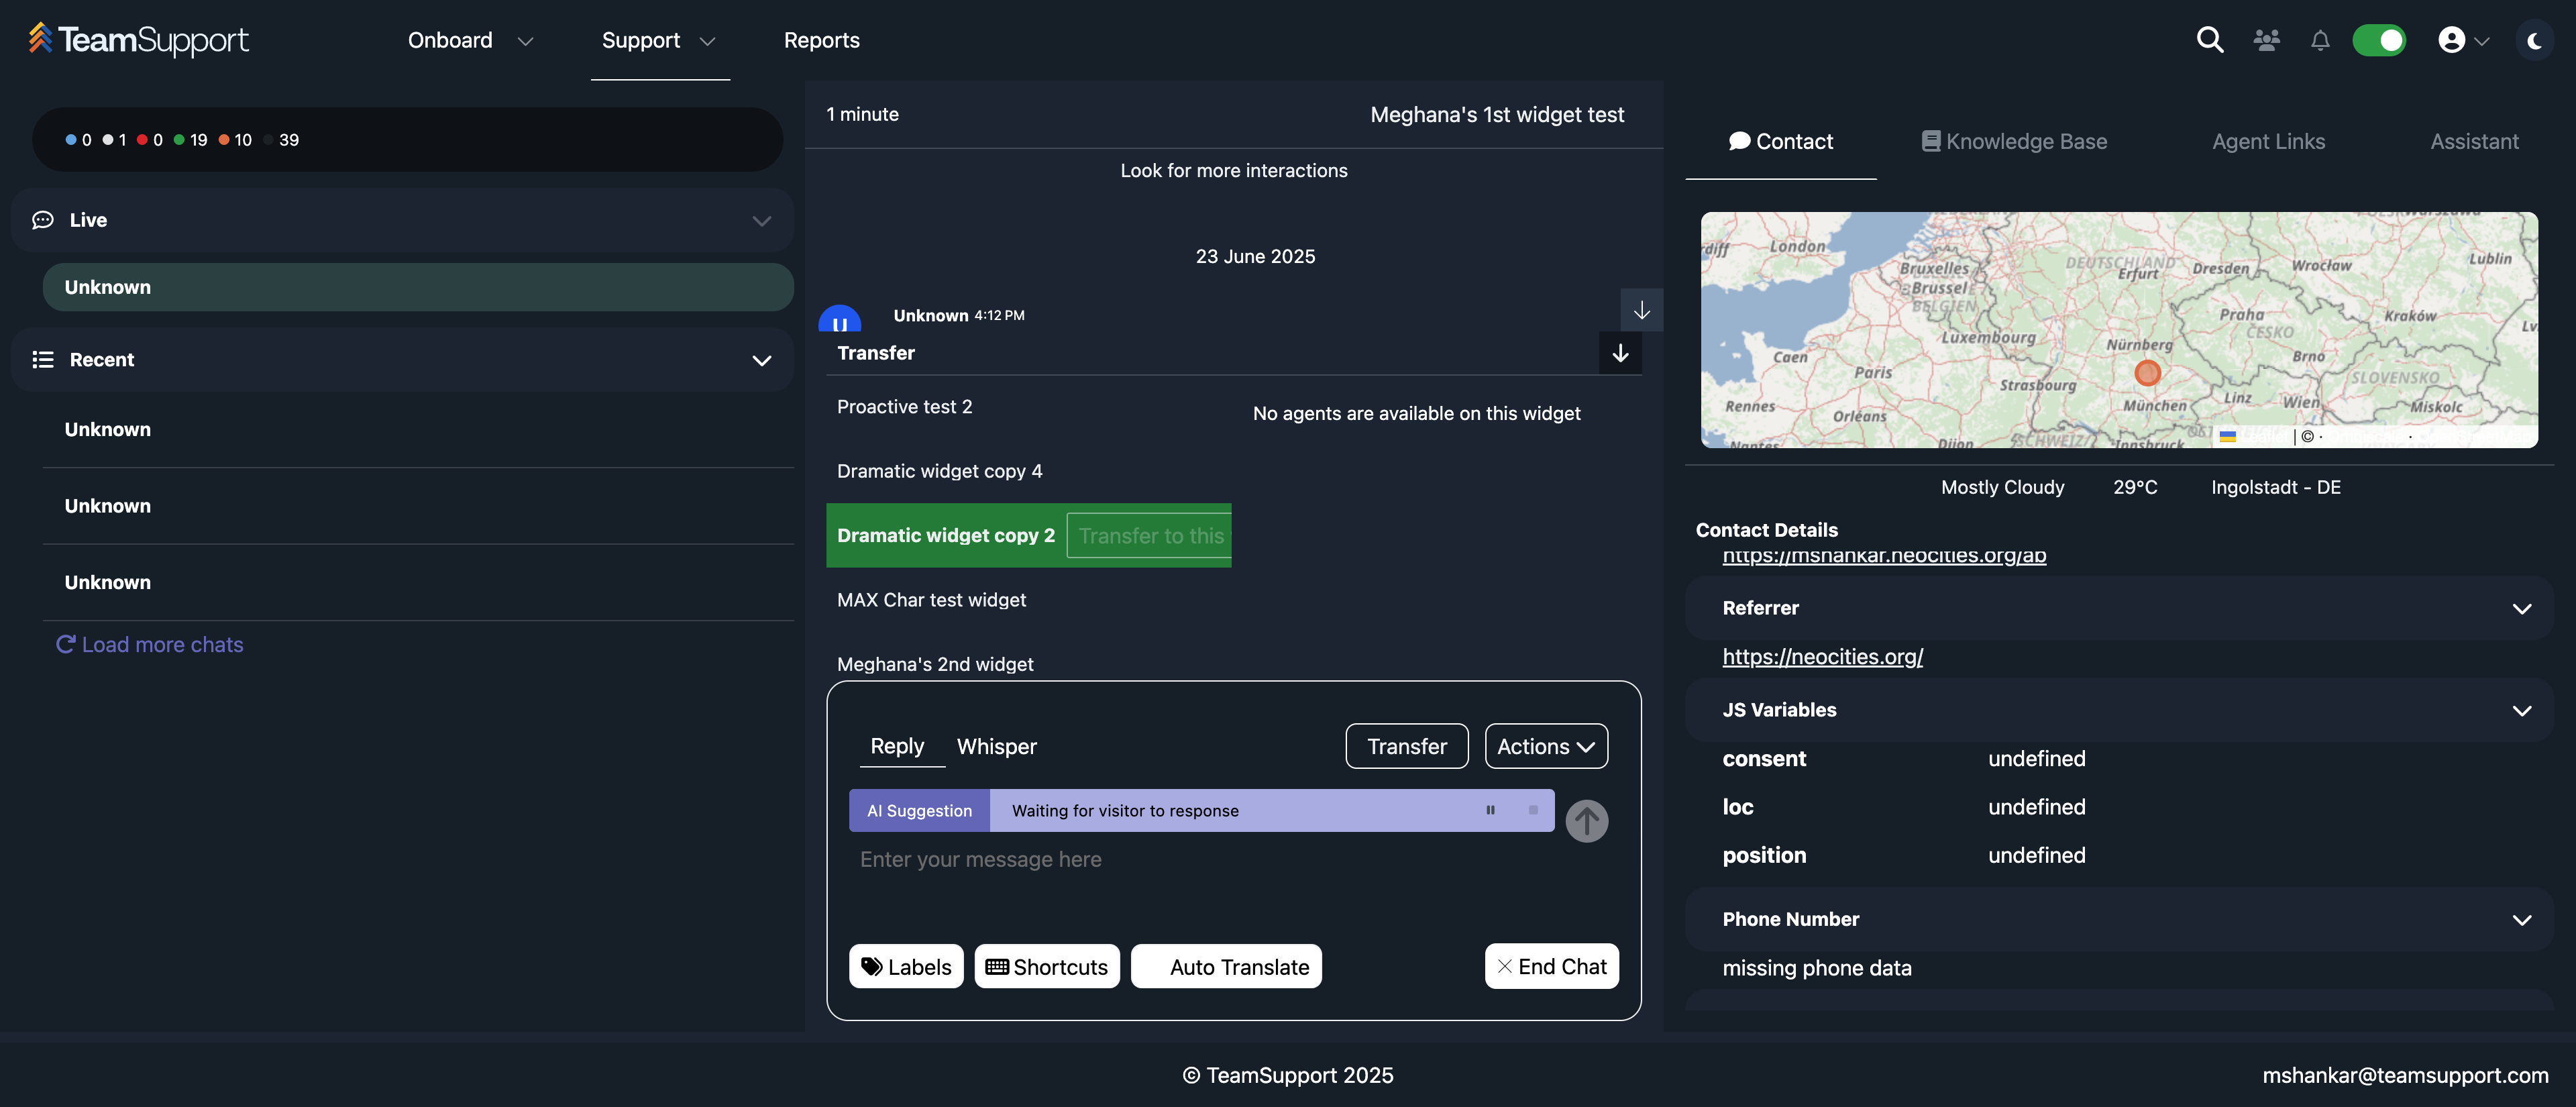Screen dimensions: 2576x1107
Task: Switch to the Agent Links tab
Action: coord(2268,142)
